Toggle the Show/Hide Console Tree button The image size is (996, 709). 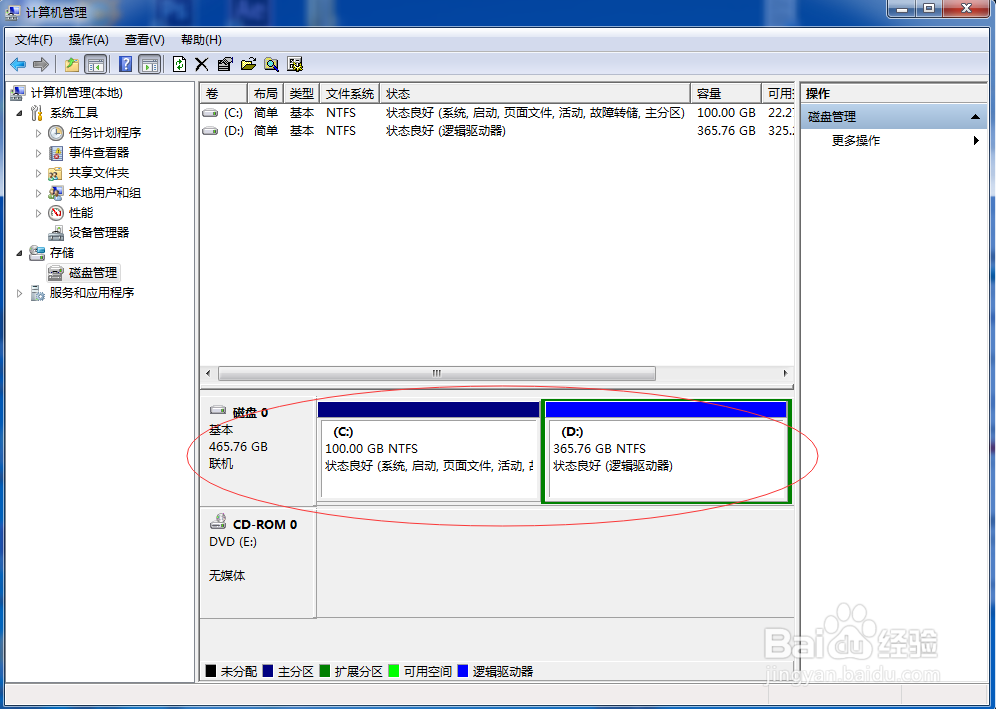pyautogui.click(x=95, y=64)
